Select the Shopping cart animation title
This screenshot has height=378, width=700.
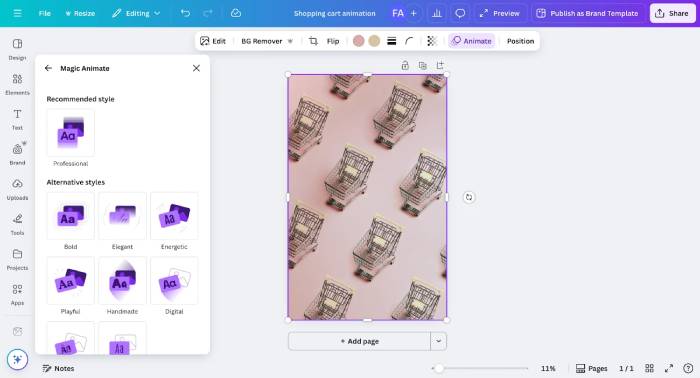click(334, 13)
